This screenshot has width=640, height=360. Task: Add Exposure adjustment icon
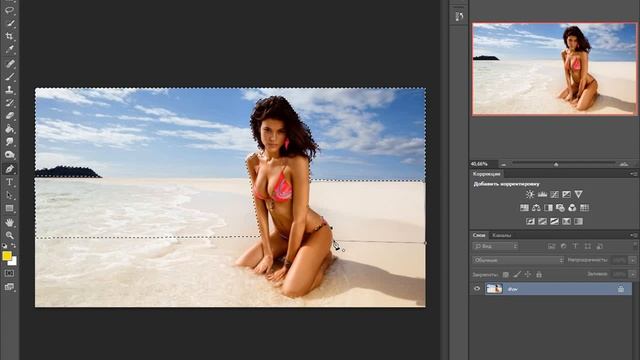click(567, 194)
